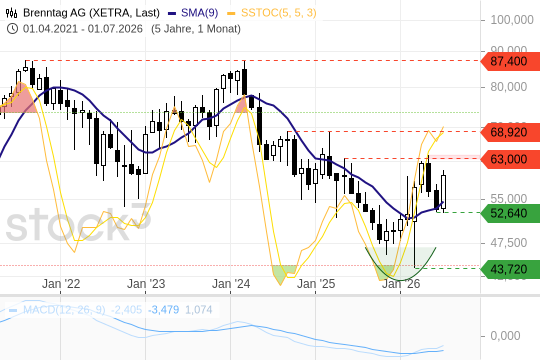The image size is (540, 360).
Task: Click the Jan '25 time axis label
Action: click(x=316, y=284)
